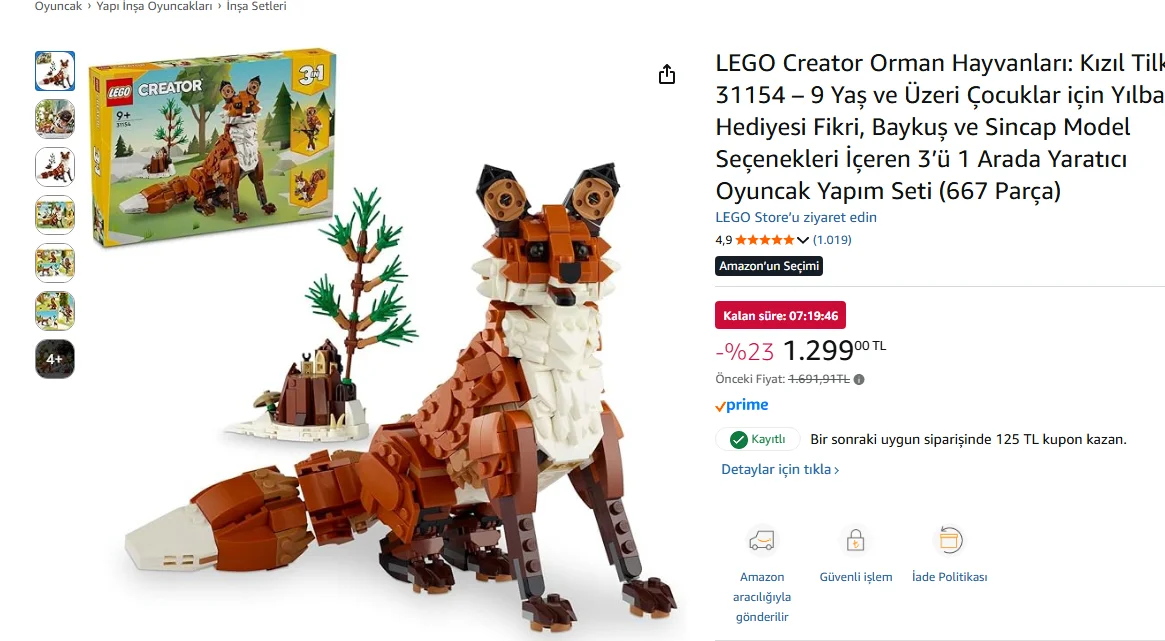Select the second product thumbnail image
The height and width of the screenshot is (641, 1165).
click(55, 119)
